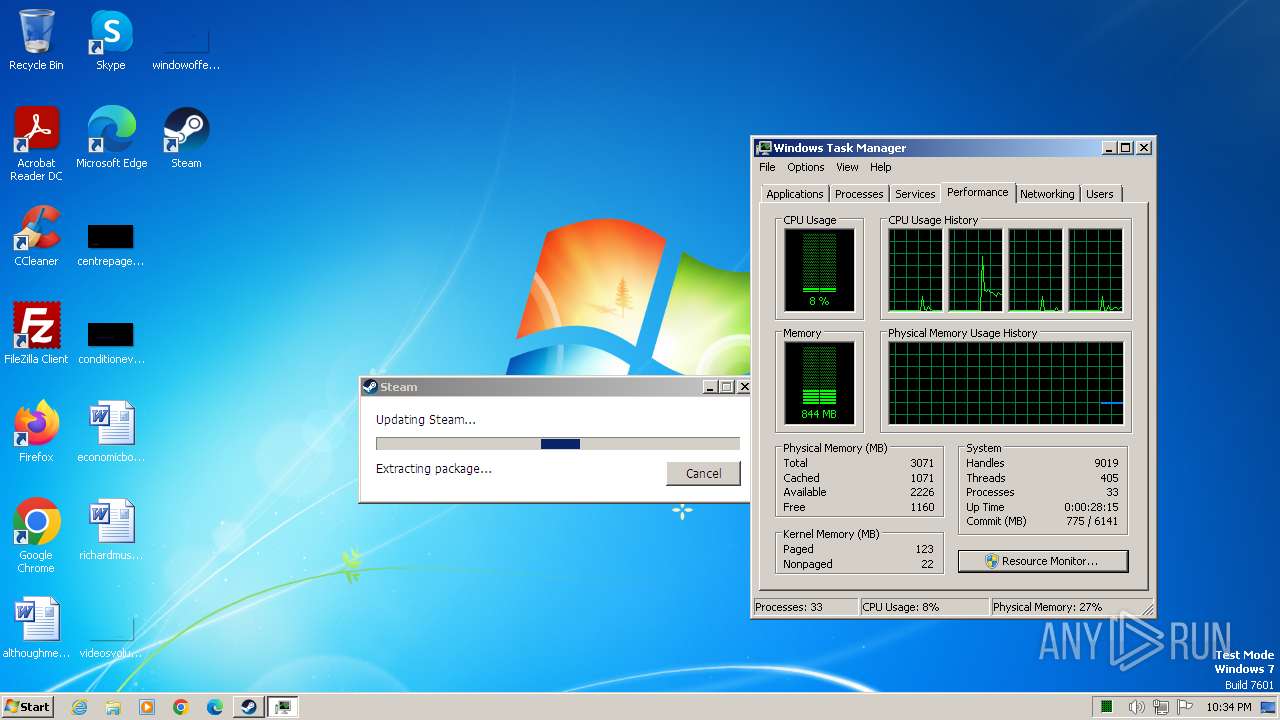Switch to the Processes tab

tap(859, 194)
